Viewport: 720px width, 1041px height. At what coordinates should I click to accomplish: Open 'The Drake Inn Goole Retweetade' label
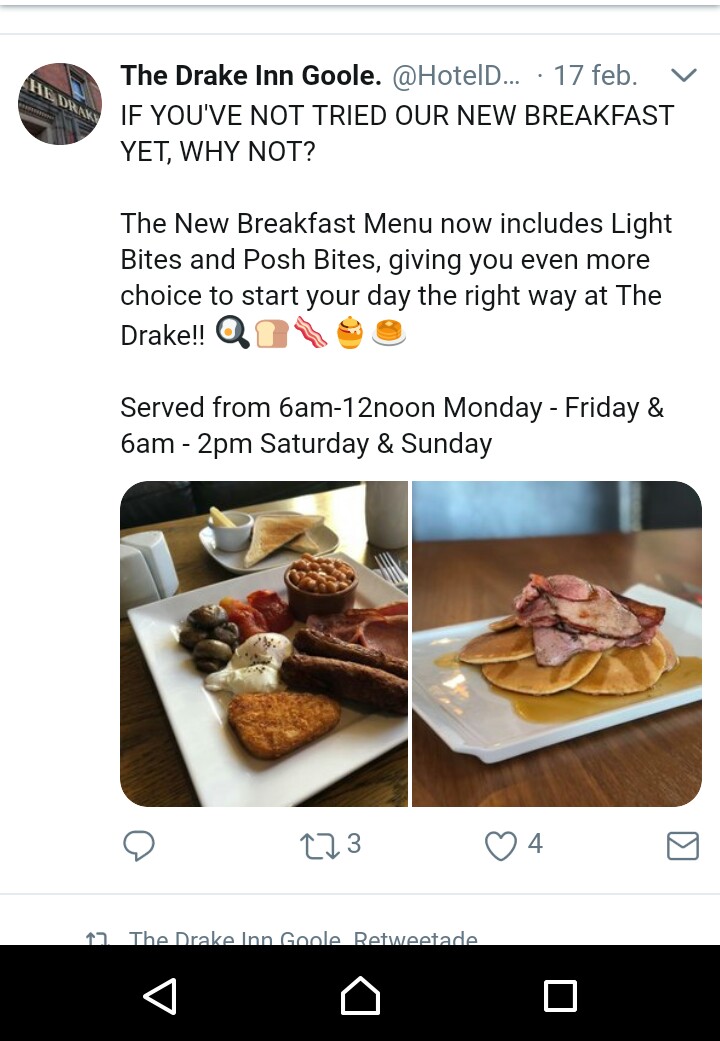(303, 938)
